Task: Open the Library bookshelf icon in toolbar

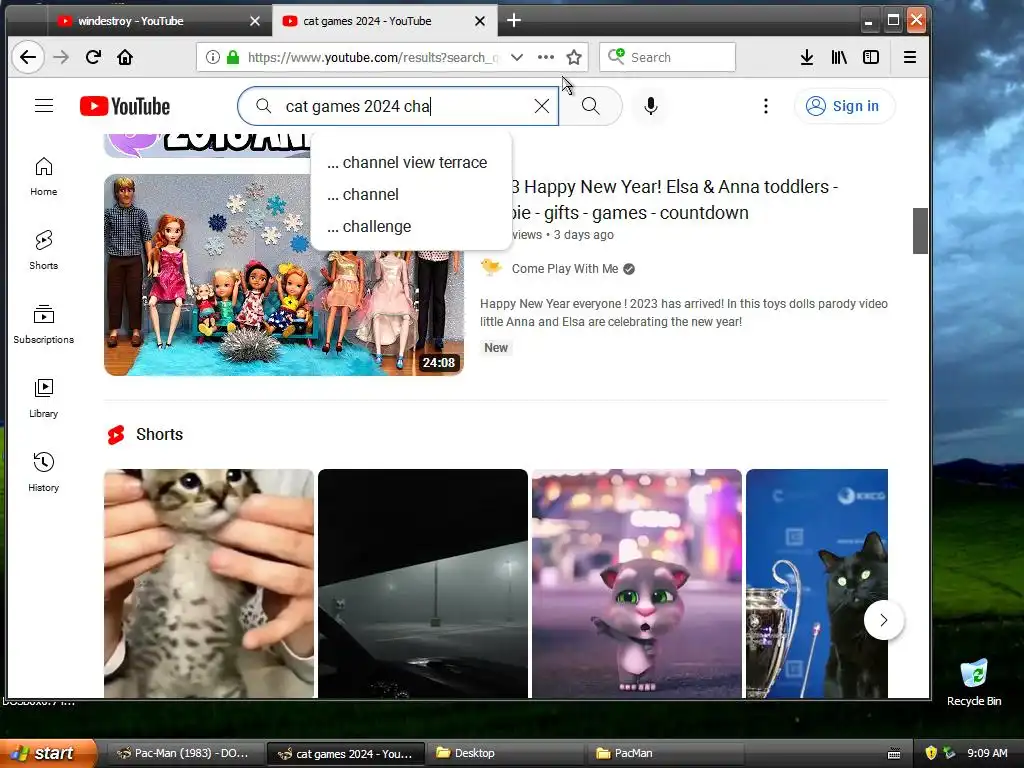Action: (x=839, y=57)
